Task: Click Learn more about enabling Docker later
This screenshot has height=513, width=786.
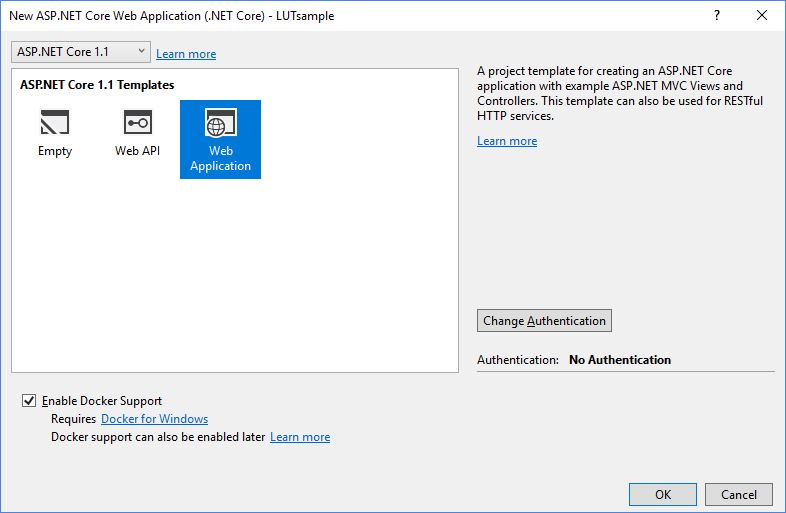Action: point(300,437)
